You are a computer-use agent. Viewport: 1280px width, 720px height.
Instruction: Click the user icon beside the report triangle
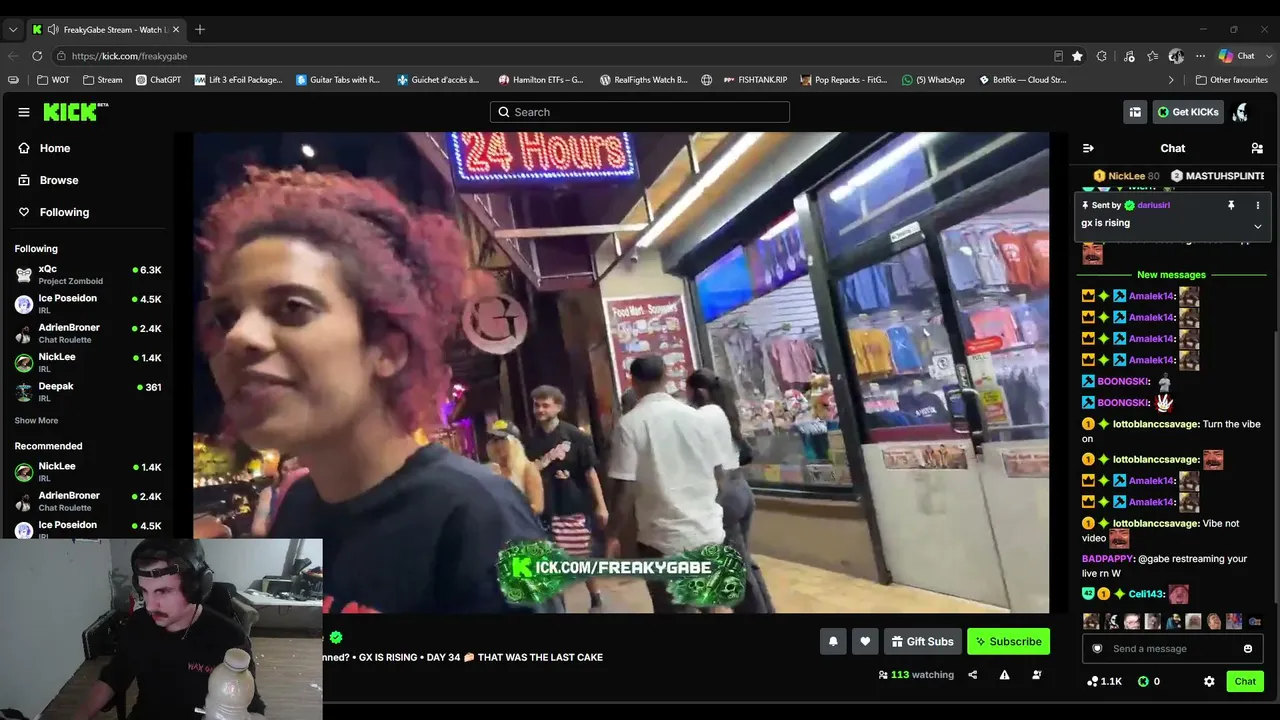[1036, 675]
